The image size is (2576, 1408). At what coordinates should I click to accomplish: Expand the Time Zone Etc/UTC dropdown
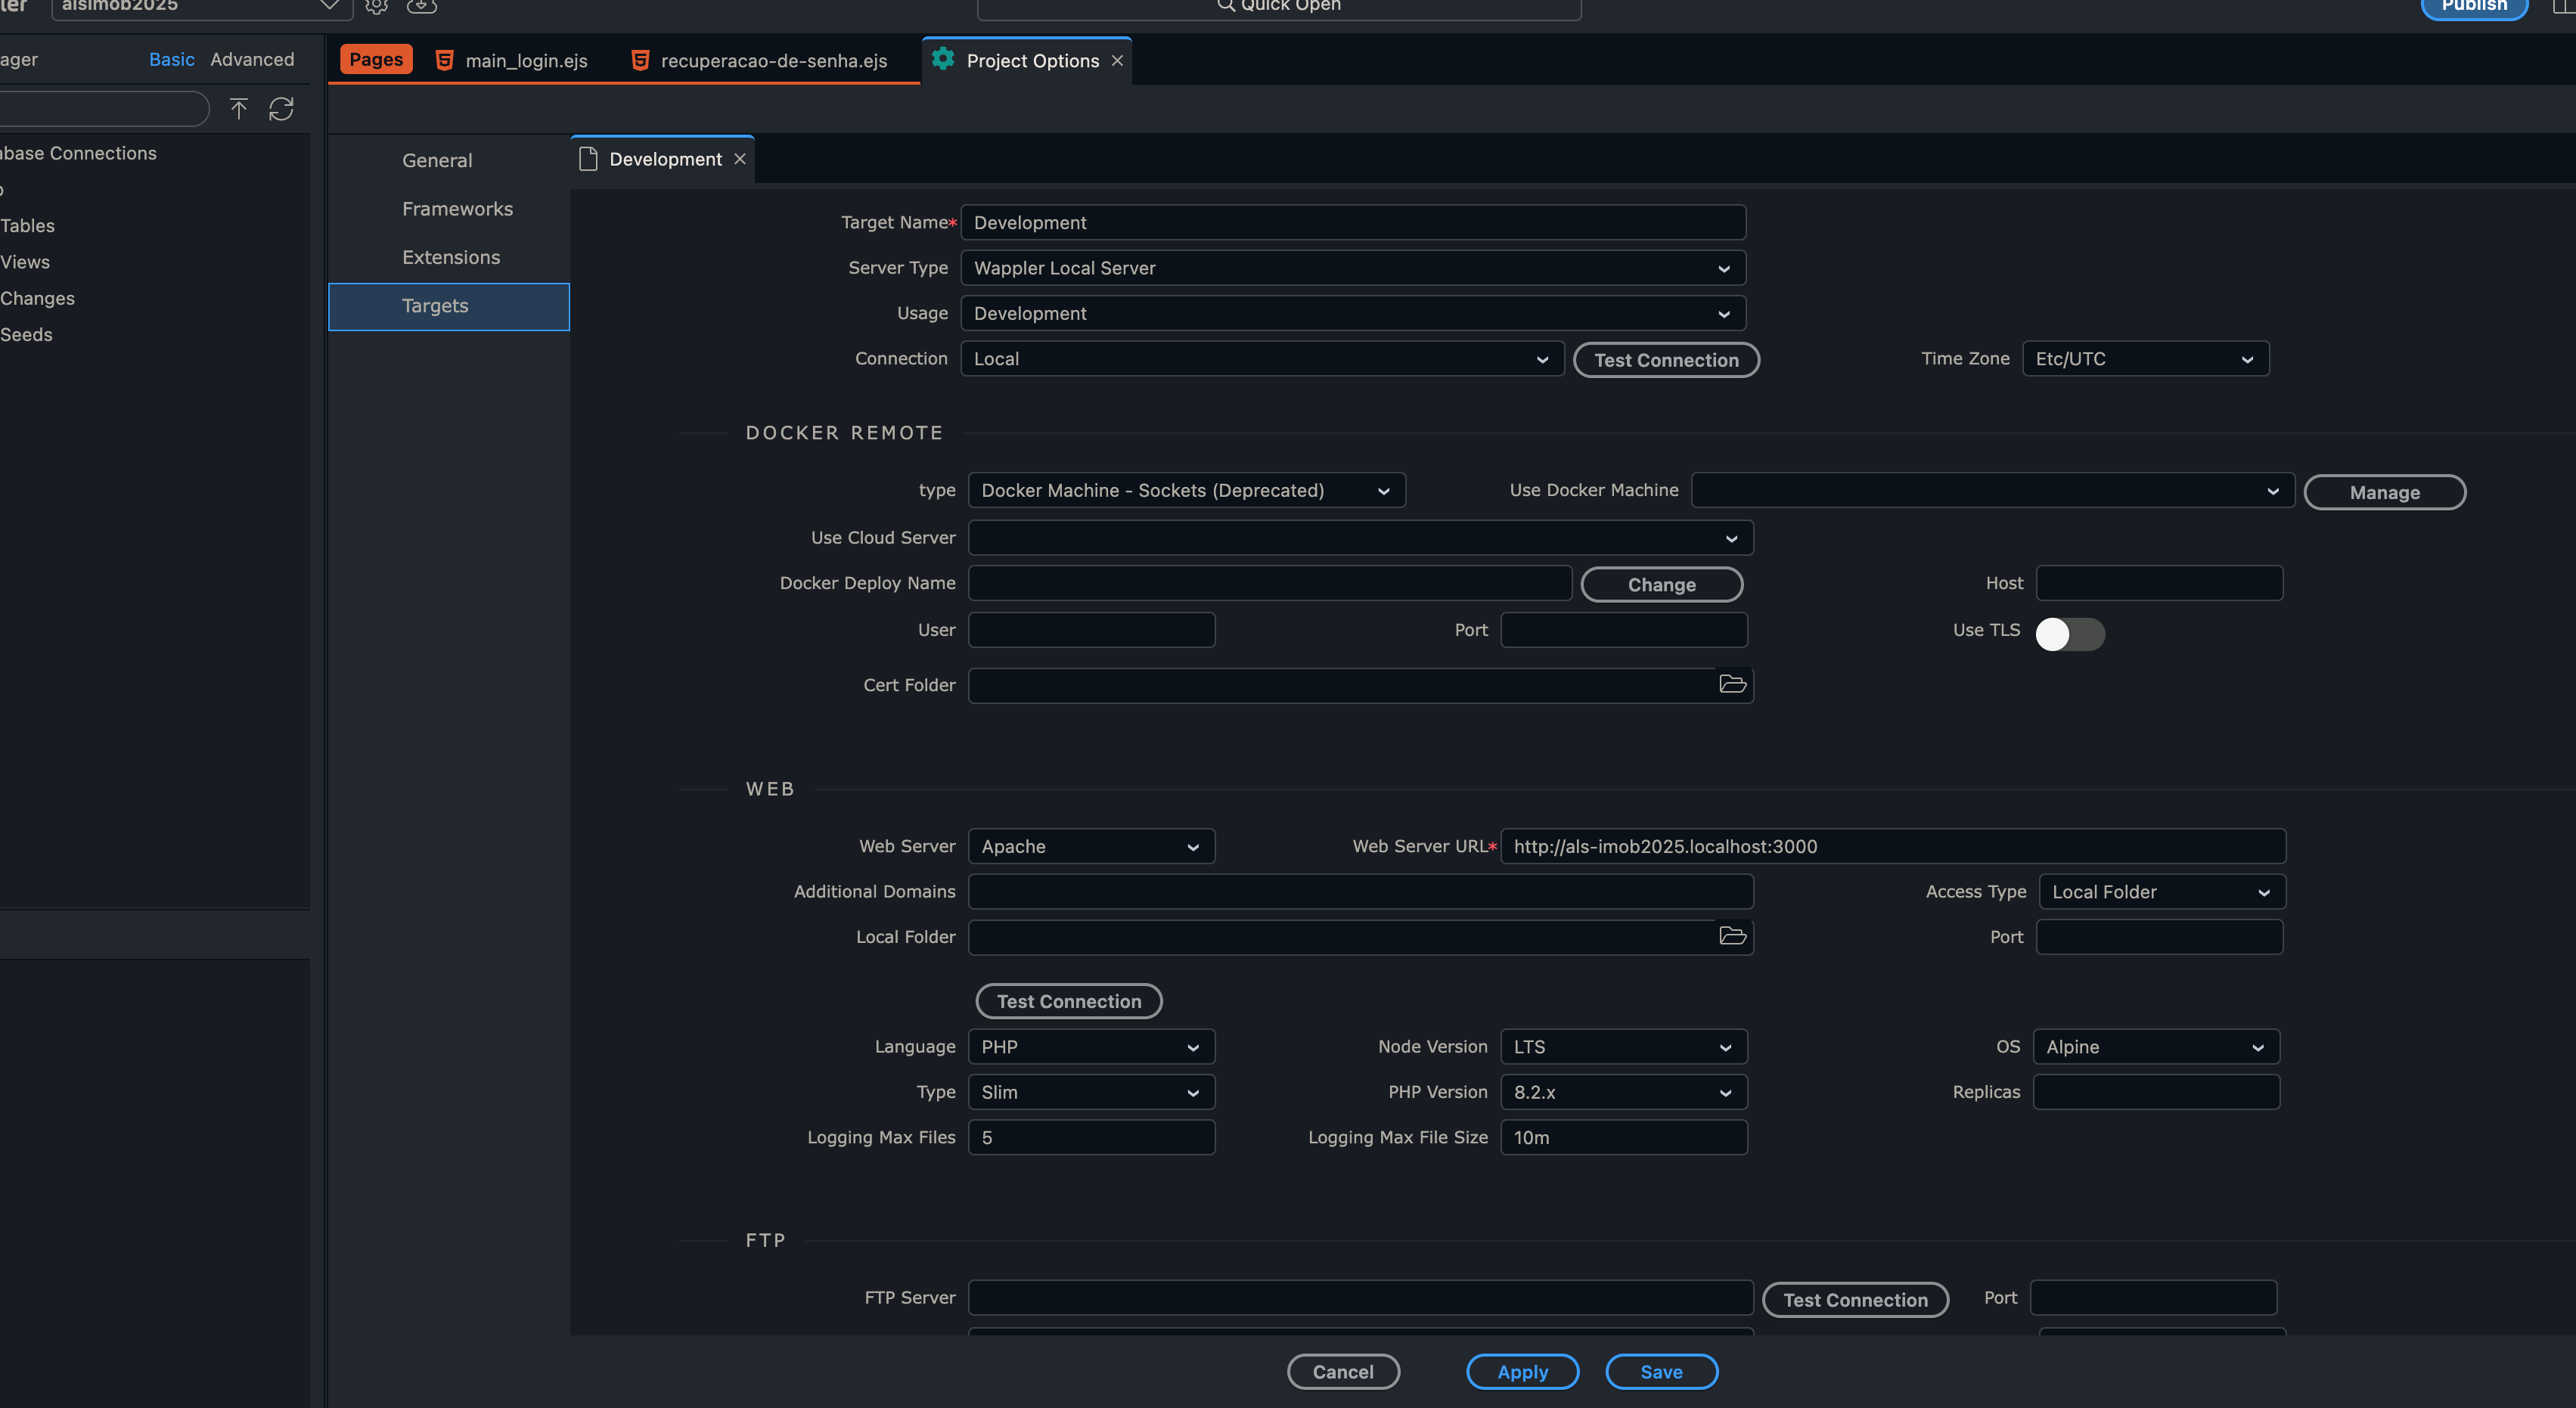coord(2144,359)
